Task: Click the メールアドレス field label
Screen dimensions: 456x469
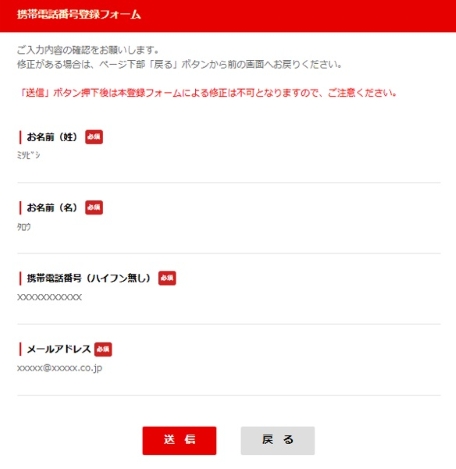Action: pyautogui.click(x=59, y=349)
